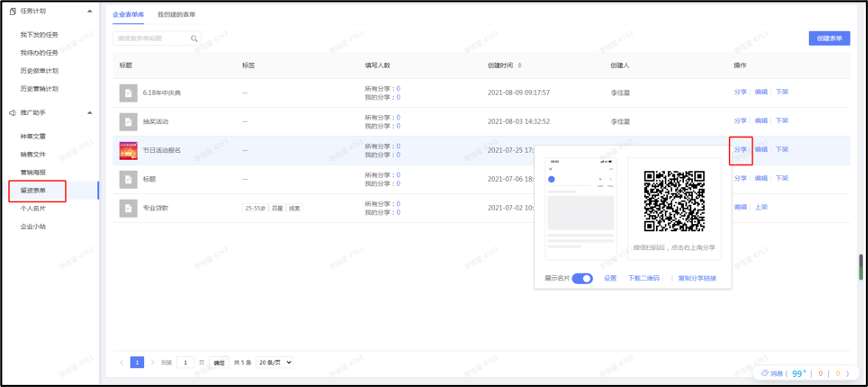Go to the next page arrow in pagination
868x387 pixels.
pyautogui.click(x=152, y=362)
